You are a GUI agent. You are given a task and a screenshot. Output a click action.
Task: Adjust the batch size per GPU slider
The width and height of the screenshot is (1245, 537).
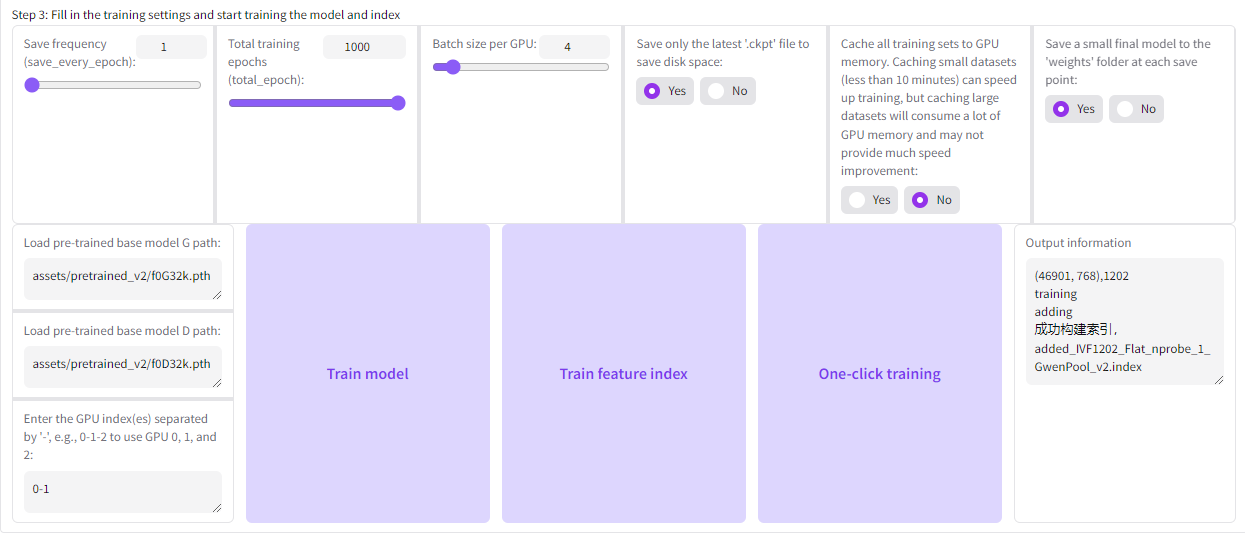(x=521, y=67)
